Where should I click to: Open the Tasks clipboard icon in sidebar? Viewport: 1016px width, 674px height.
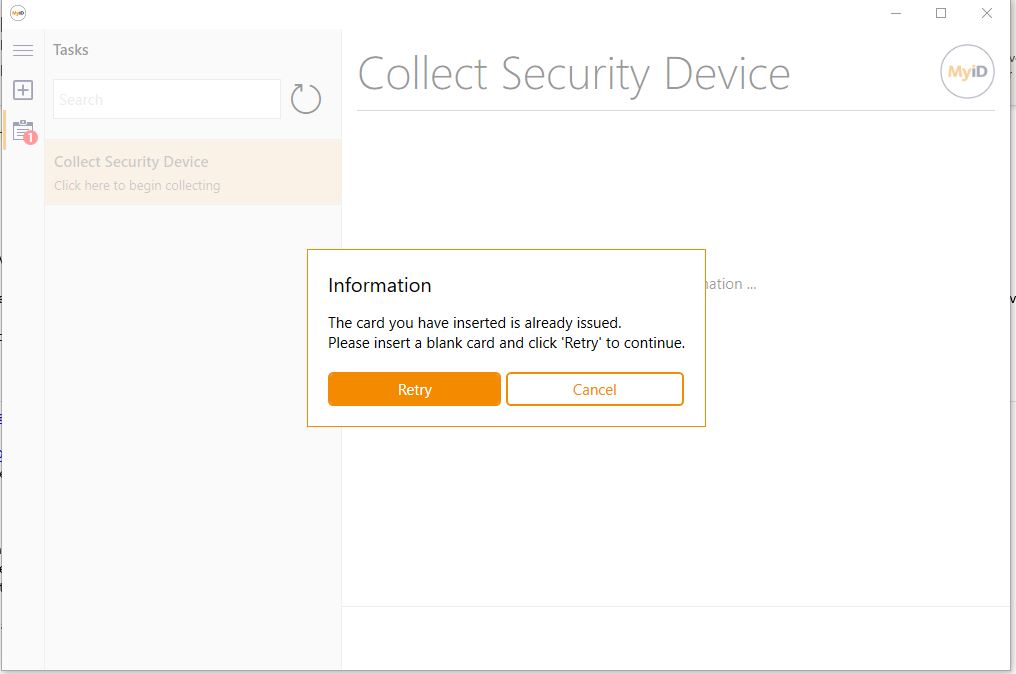coord(23,130)
